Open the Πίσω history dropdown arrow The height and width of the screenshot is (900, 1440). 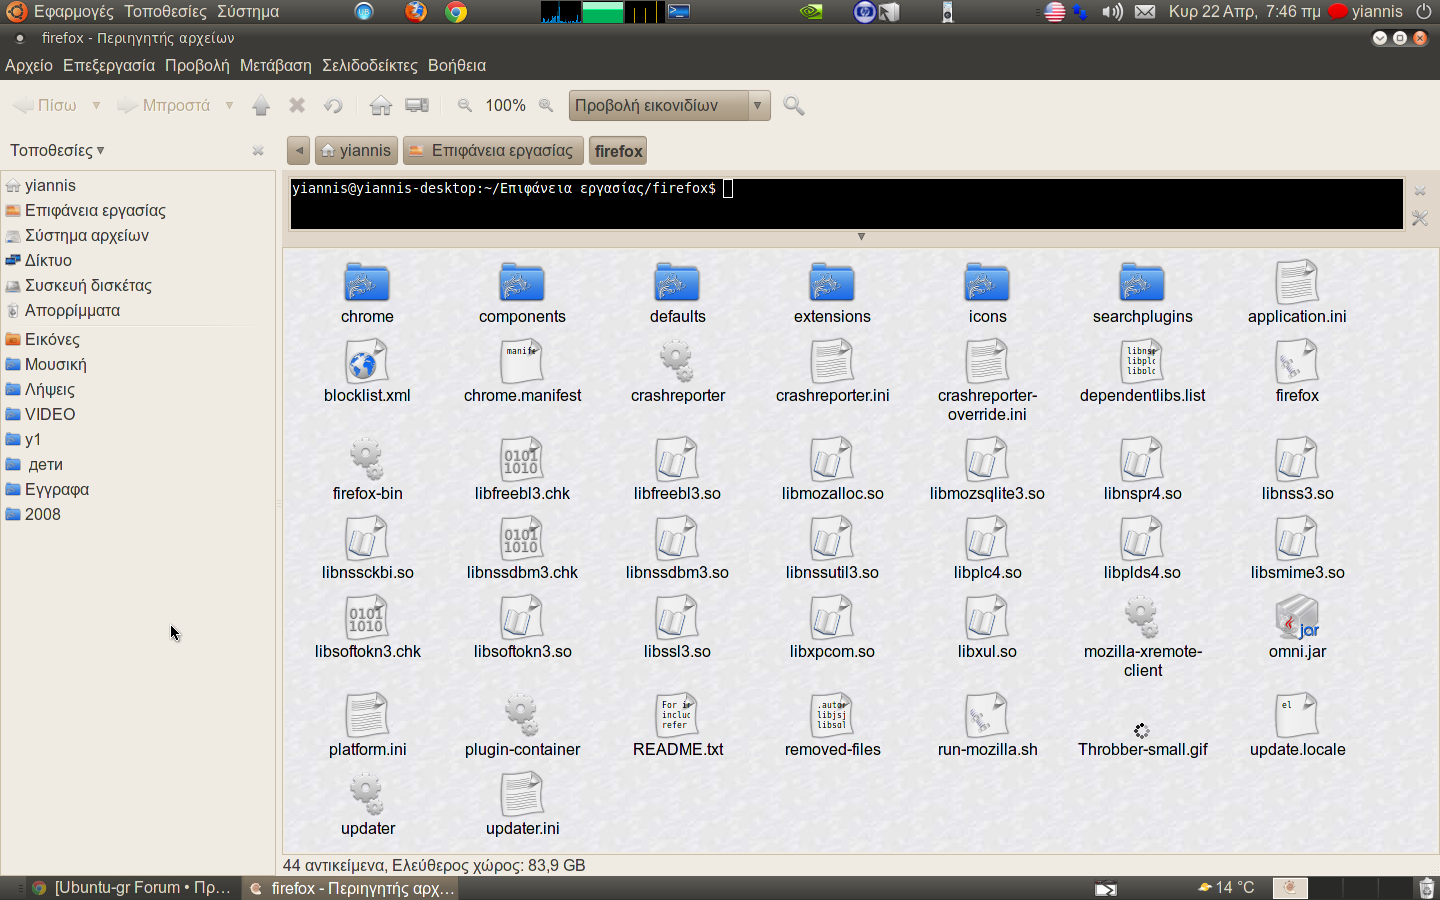tap(96, 106)
